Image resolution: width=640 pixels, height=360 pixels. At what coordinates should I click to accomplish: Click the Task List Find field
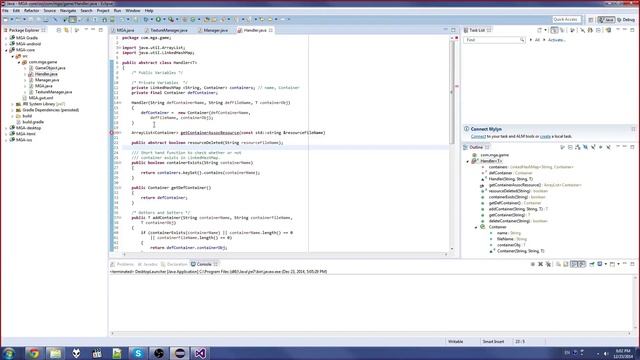[x=494, y=40]
